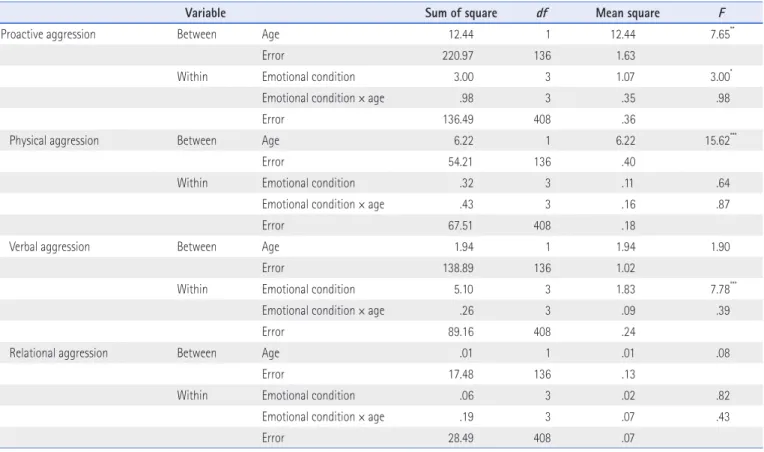Click the F value 15.62

point(718,141)
